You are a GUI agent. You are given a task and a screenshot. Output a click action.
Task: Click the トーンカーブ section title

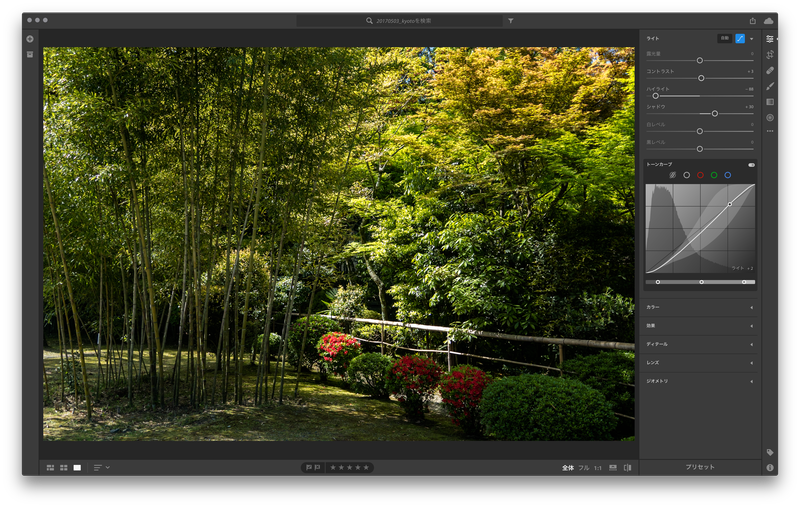(659, 164)
